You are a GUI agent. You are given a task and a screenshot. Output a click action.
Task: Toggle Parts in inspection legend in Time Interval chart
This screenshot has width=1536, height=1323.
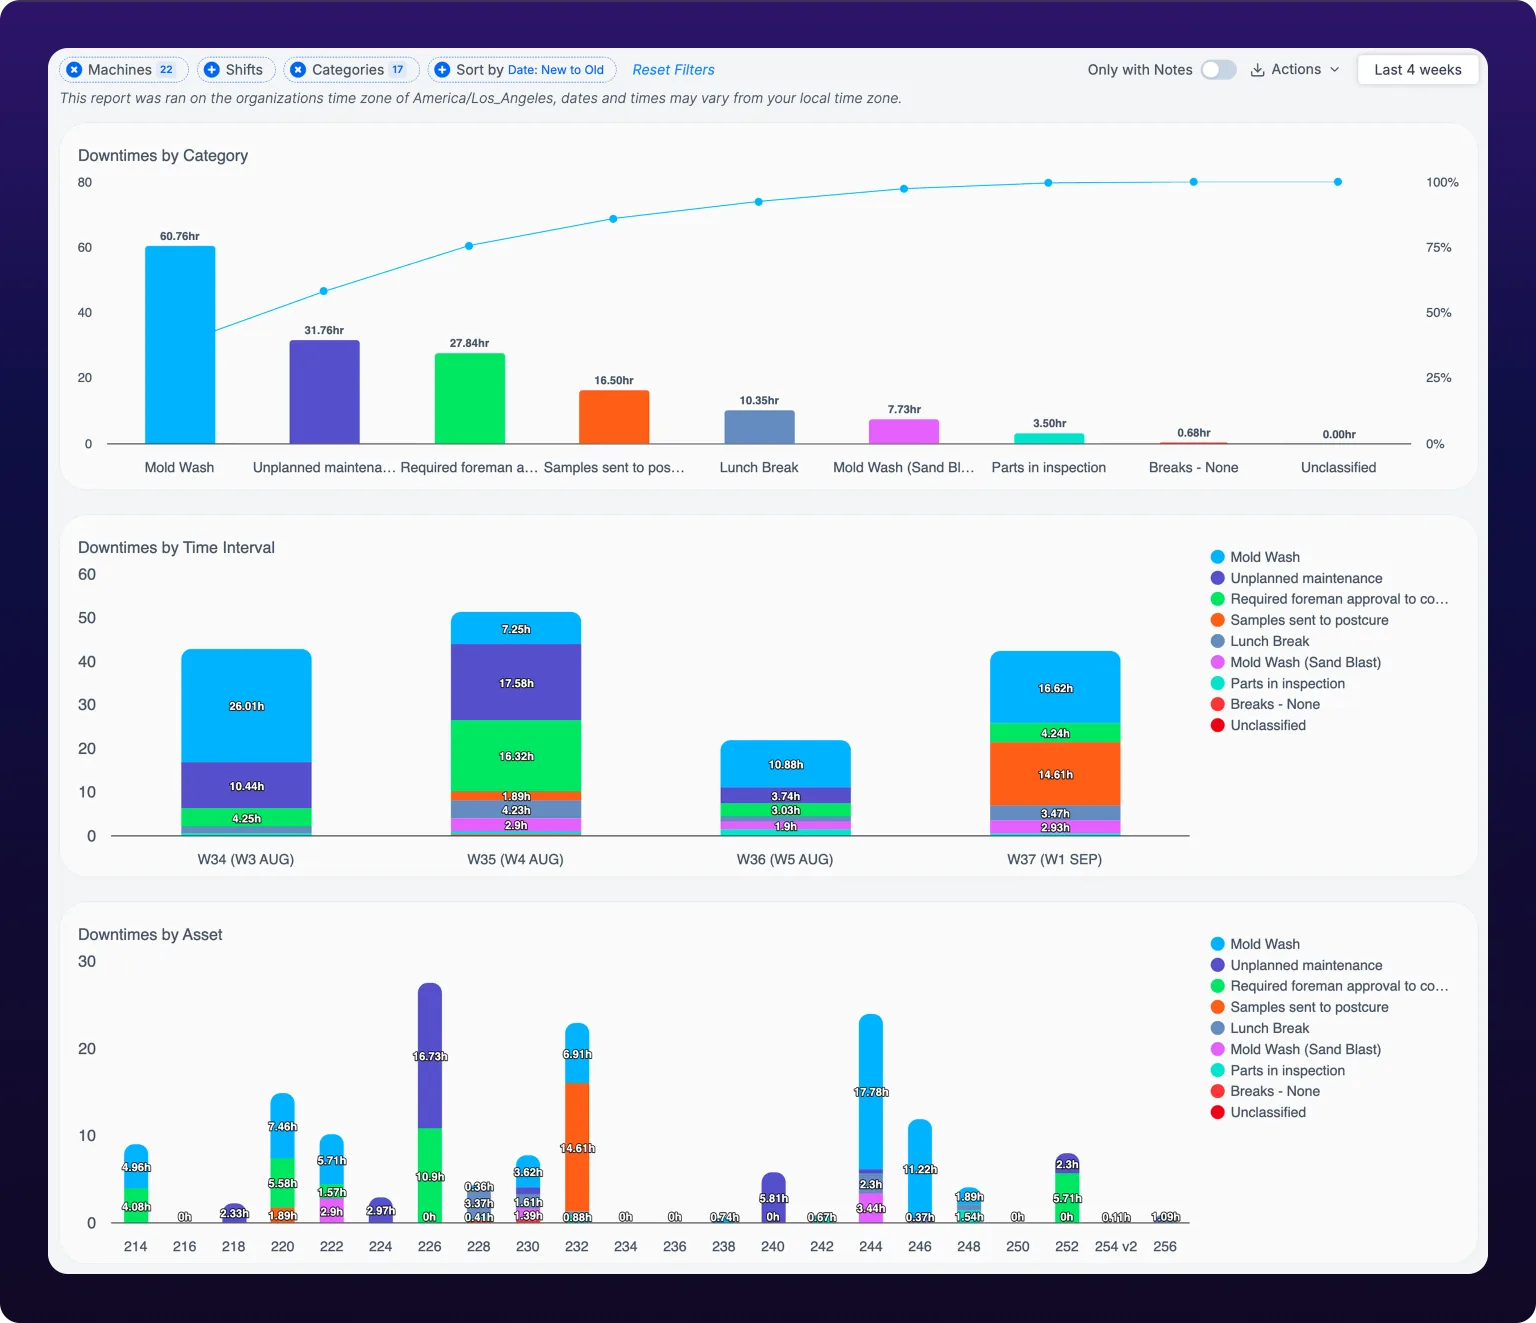[x=1277, y=683]
